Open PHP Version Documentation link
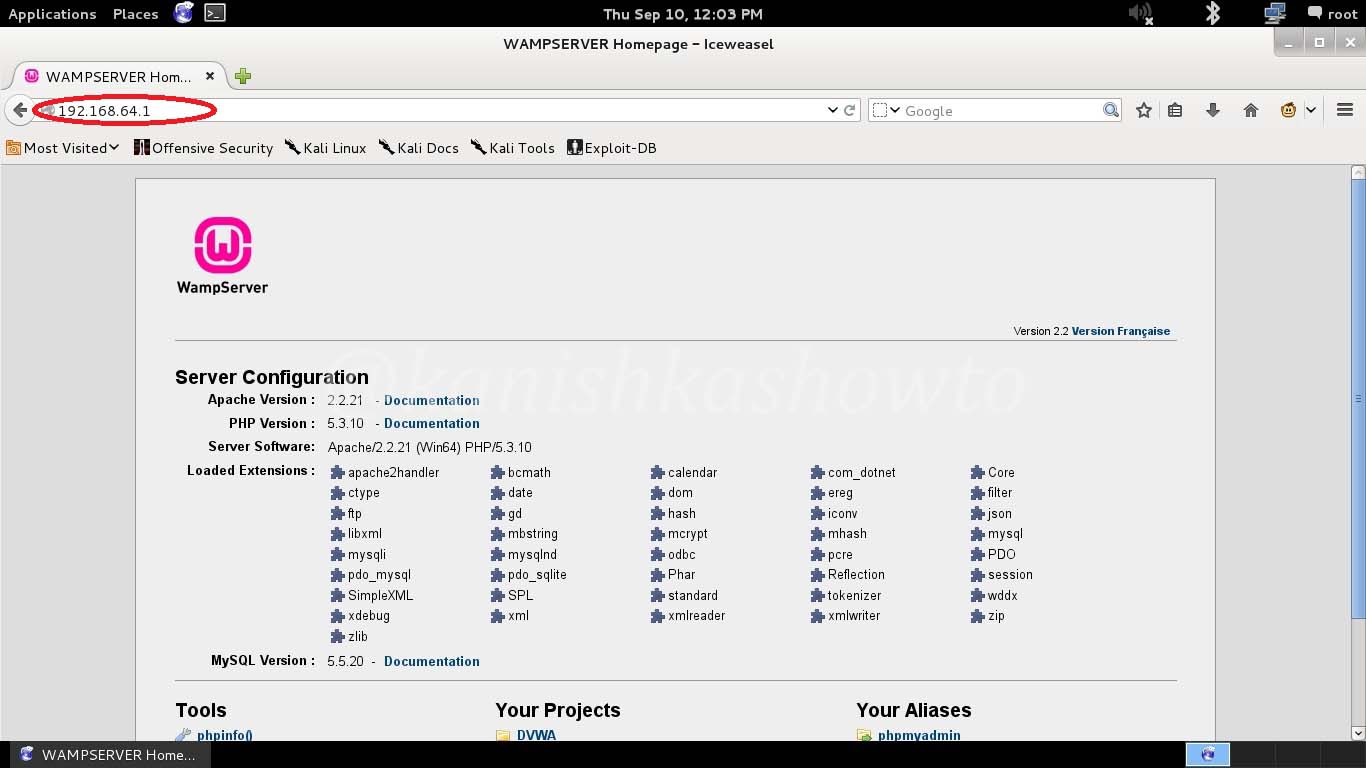The image size is (1366, 768). click(x=432, y=423)
